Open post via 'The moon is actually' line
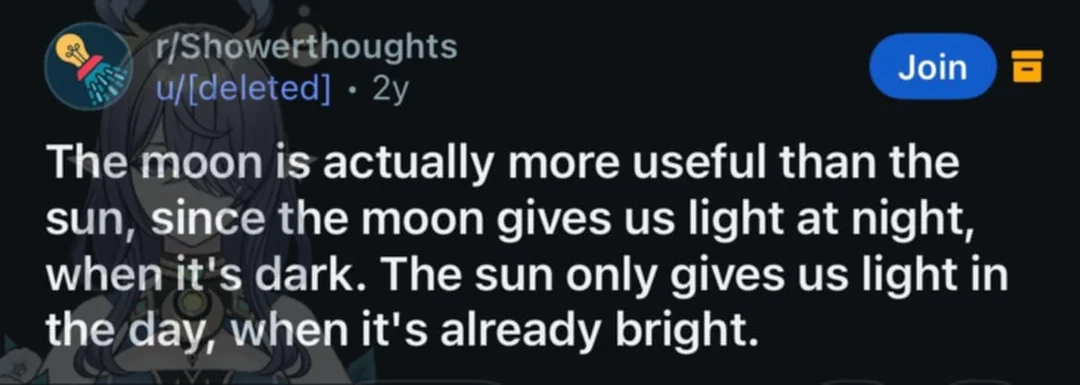1080x385 pixels. click(502, 165)
